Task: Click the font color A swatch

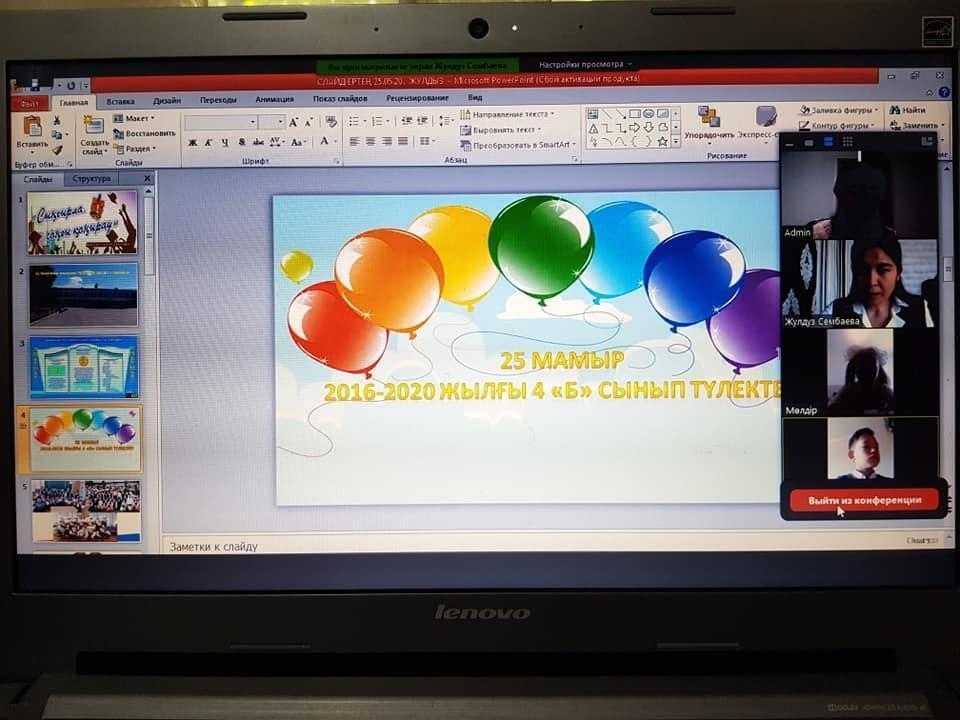Action: (x=324, y=141)
